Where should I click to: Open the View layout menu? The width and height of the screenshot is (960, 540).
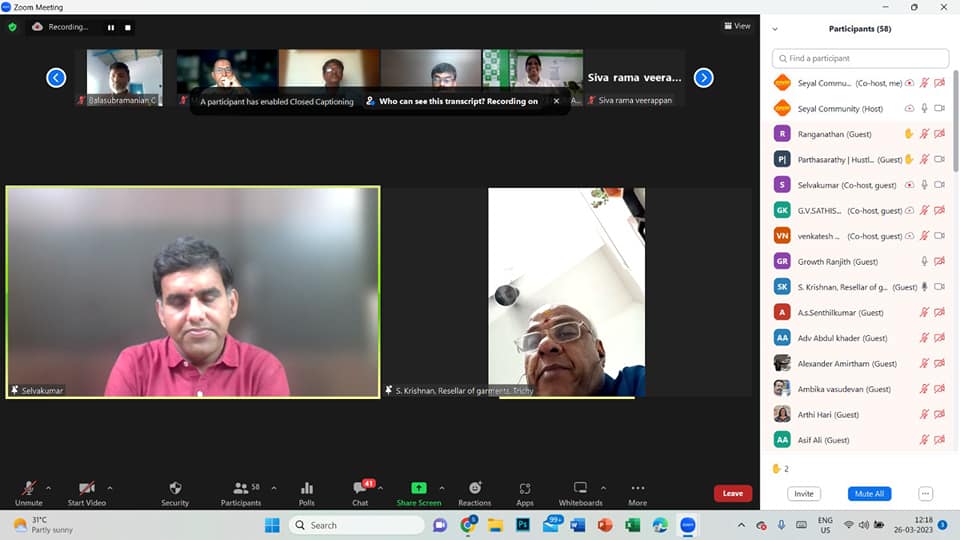coord(737,26)
